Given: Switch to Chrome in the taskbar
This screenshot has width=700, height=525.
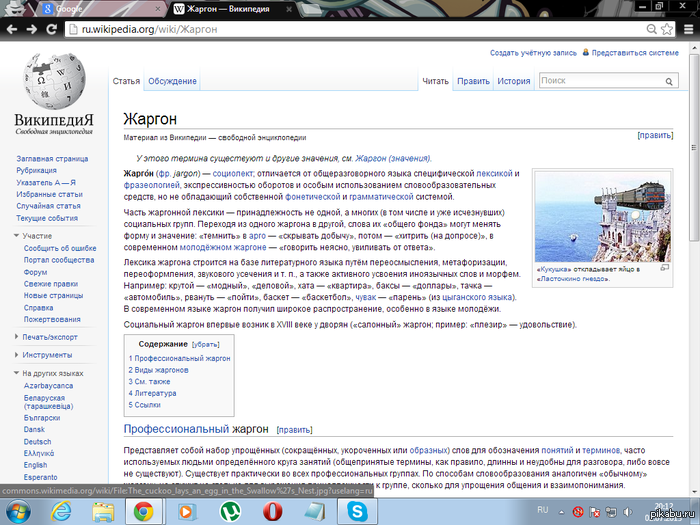Looking at the screenshot, I should point(144,512).
